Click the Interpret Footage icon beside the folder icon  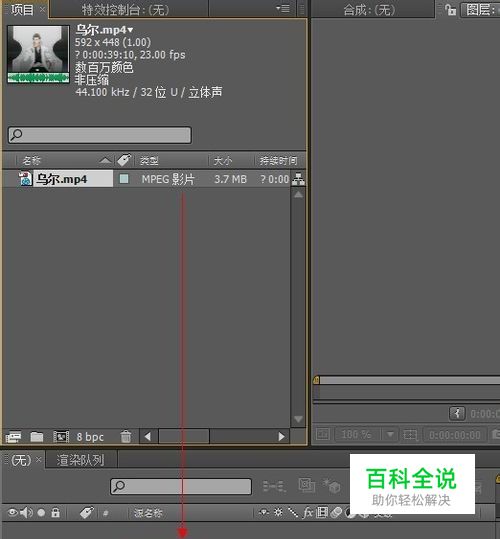point(13,437)
